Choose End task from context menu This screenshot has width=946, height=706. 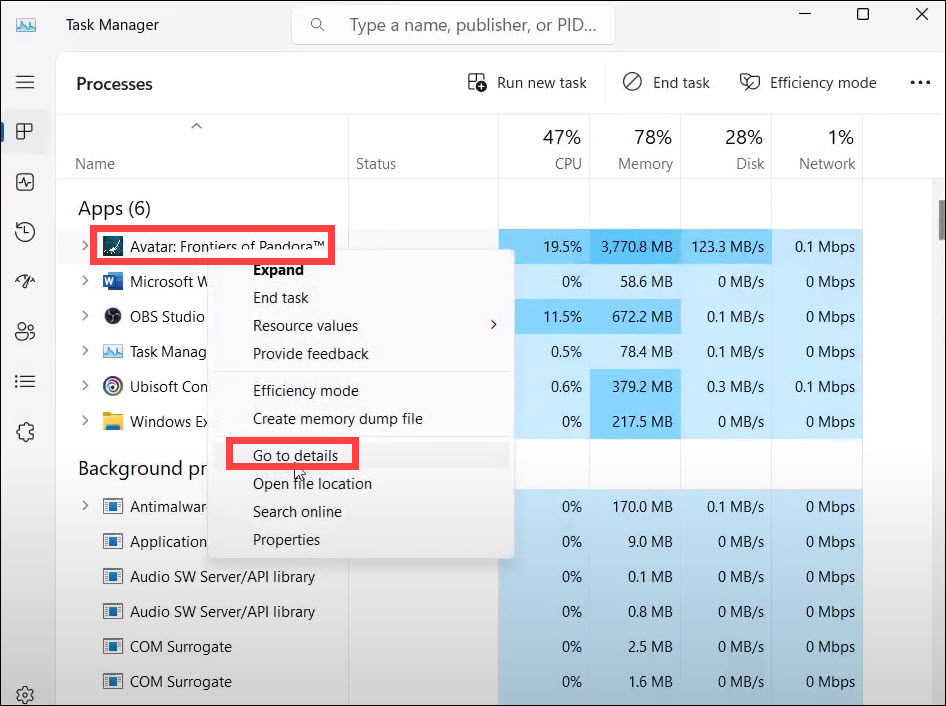(281, 298)
